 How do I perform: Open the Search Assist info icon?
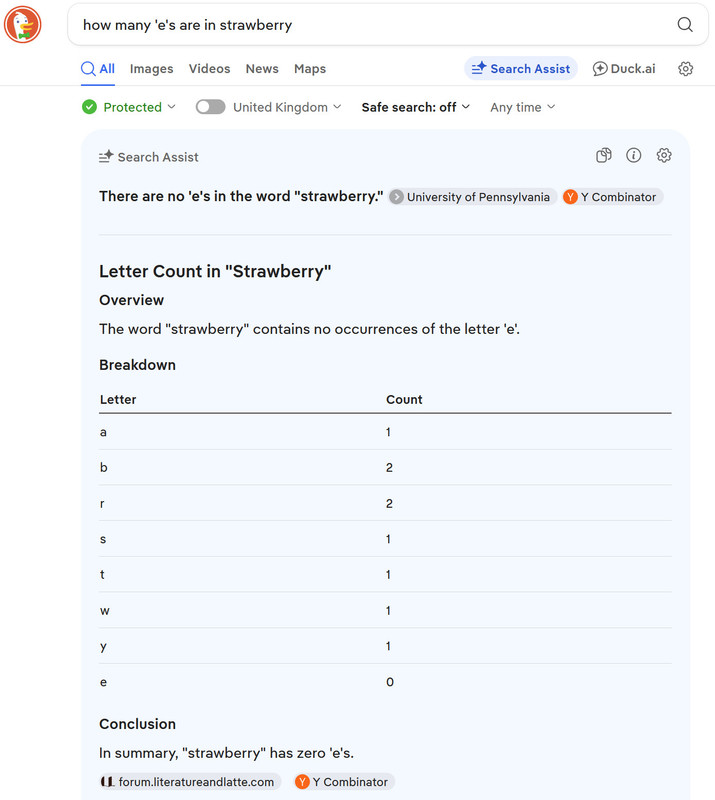(633, 155)
